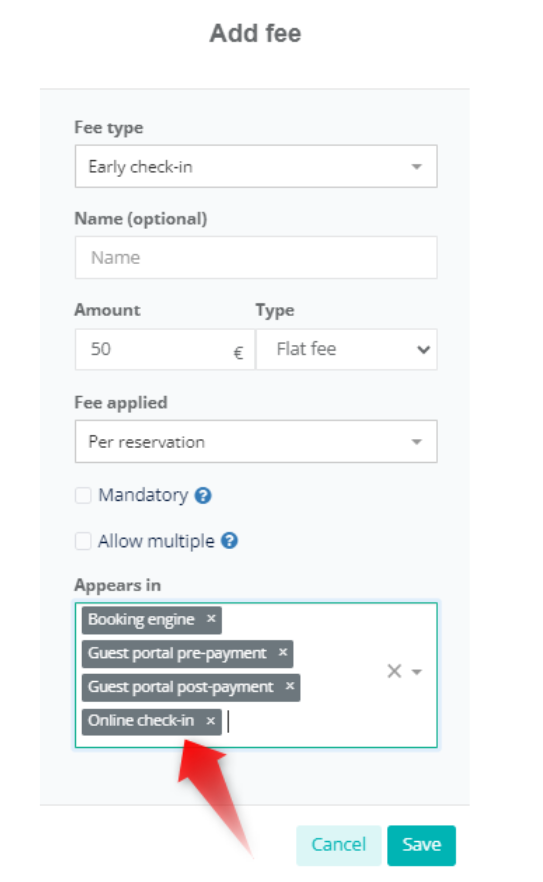Expand the Appears in dropdown arrow

click(x=417, y=672)
